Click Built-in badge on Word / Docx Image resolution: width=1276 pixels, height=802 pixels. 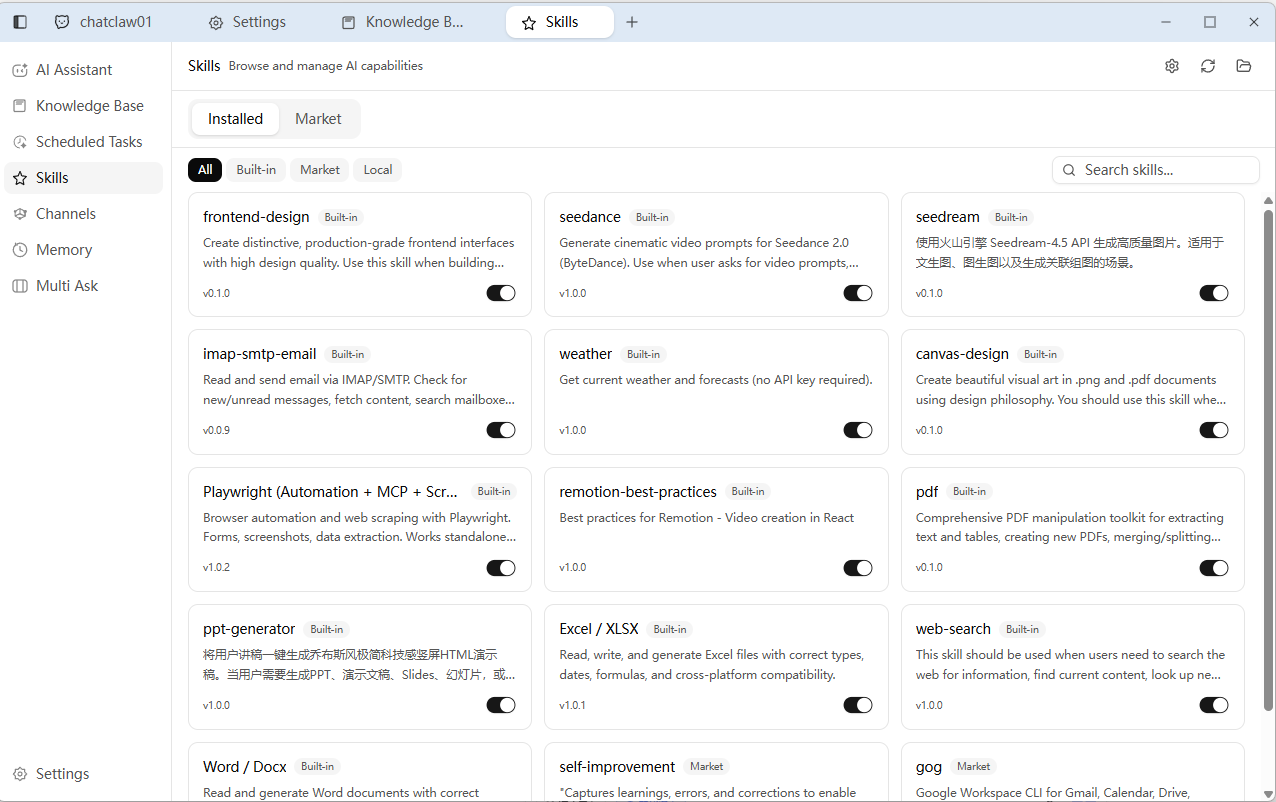pos(317,767)
